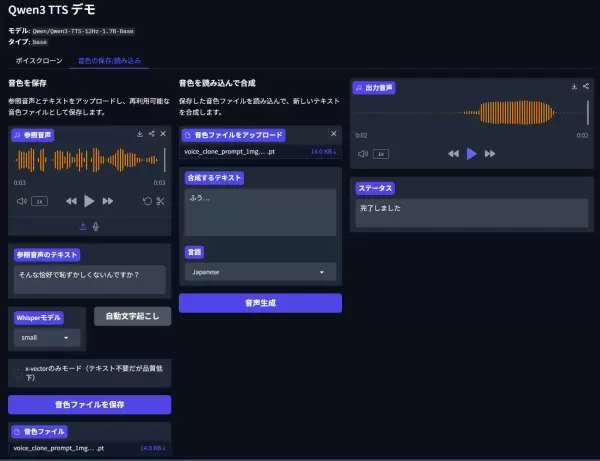The height and width of the screenshot is (461, 600).
Task: Undo edits on reference audio
Action: pyautogui.click(x=147, y=201)
